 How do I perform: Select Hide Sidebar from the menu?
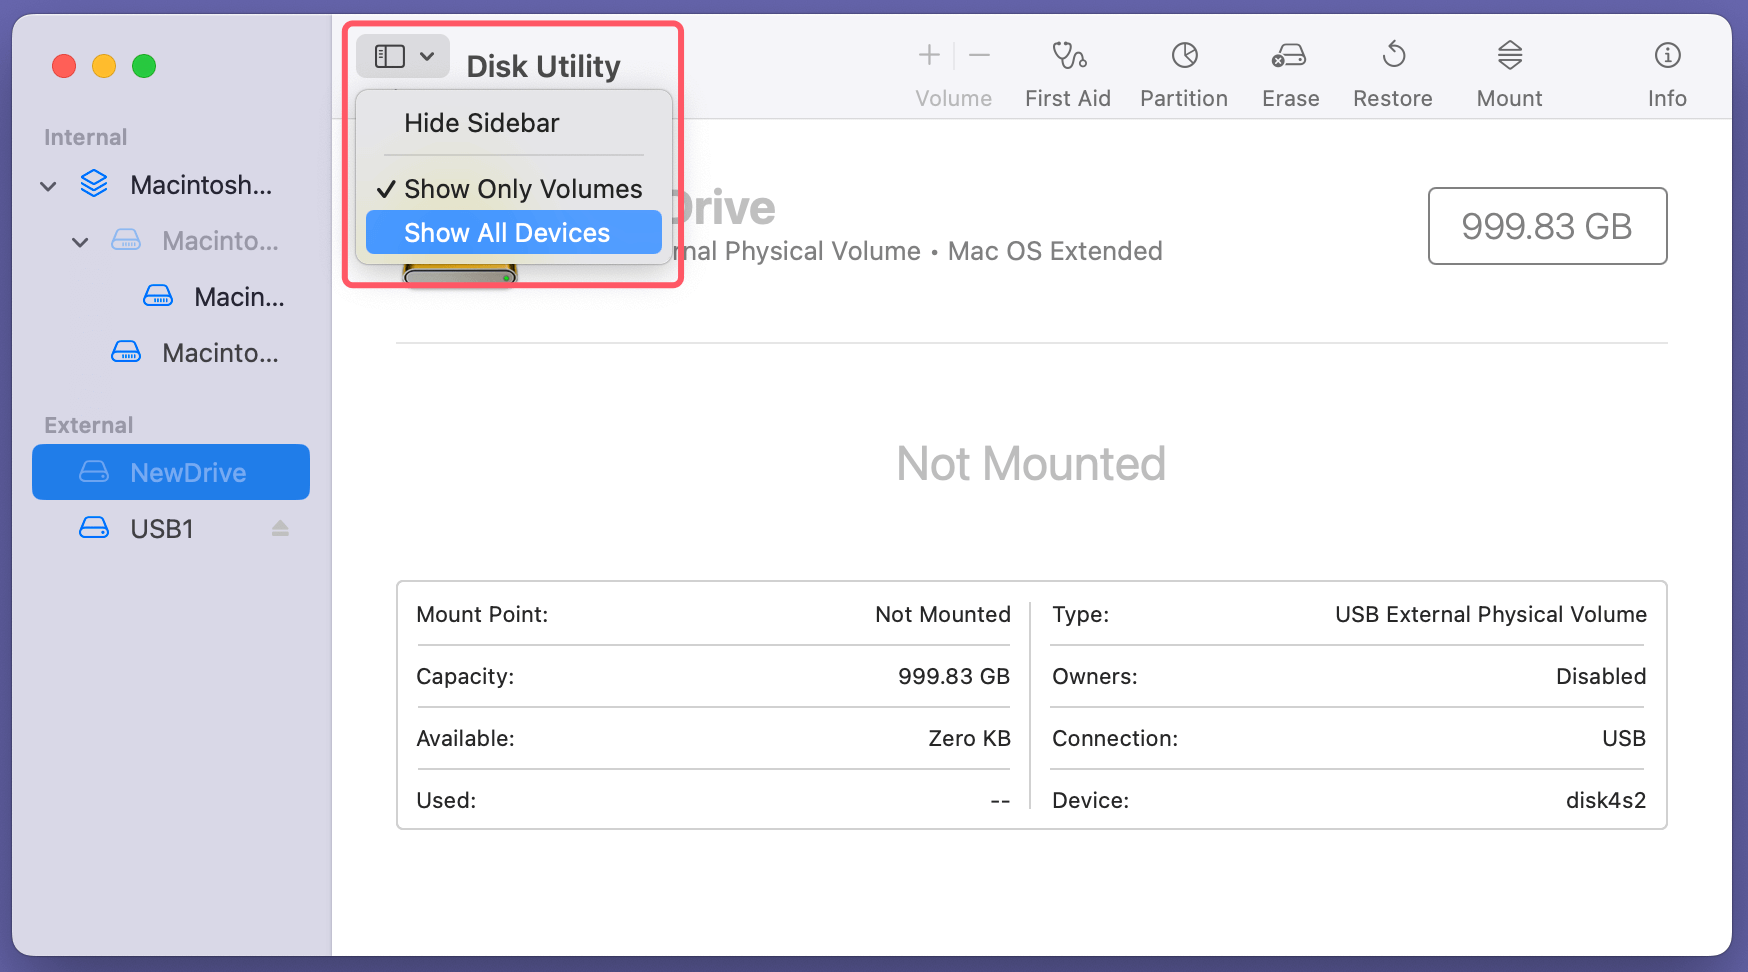coord(481,122)
